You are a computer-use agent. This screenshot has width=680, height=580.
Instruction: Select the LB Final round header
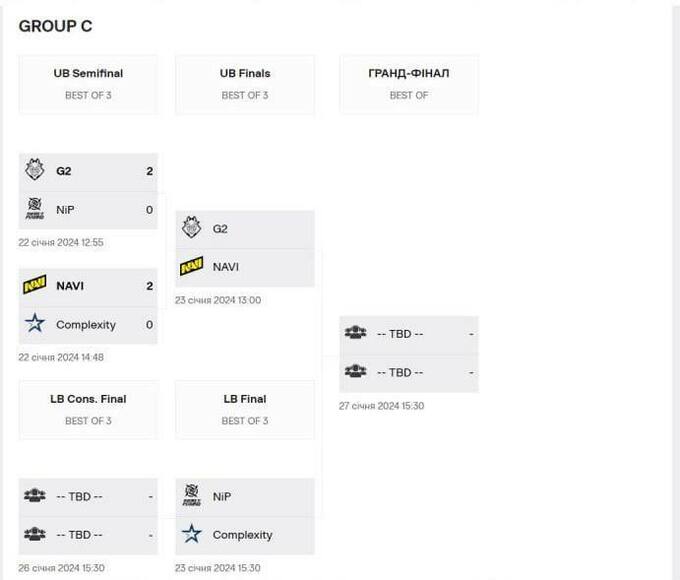pyautogui.click(x=245, y=399)
